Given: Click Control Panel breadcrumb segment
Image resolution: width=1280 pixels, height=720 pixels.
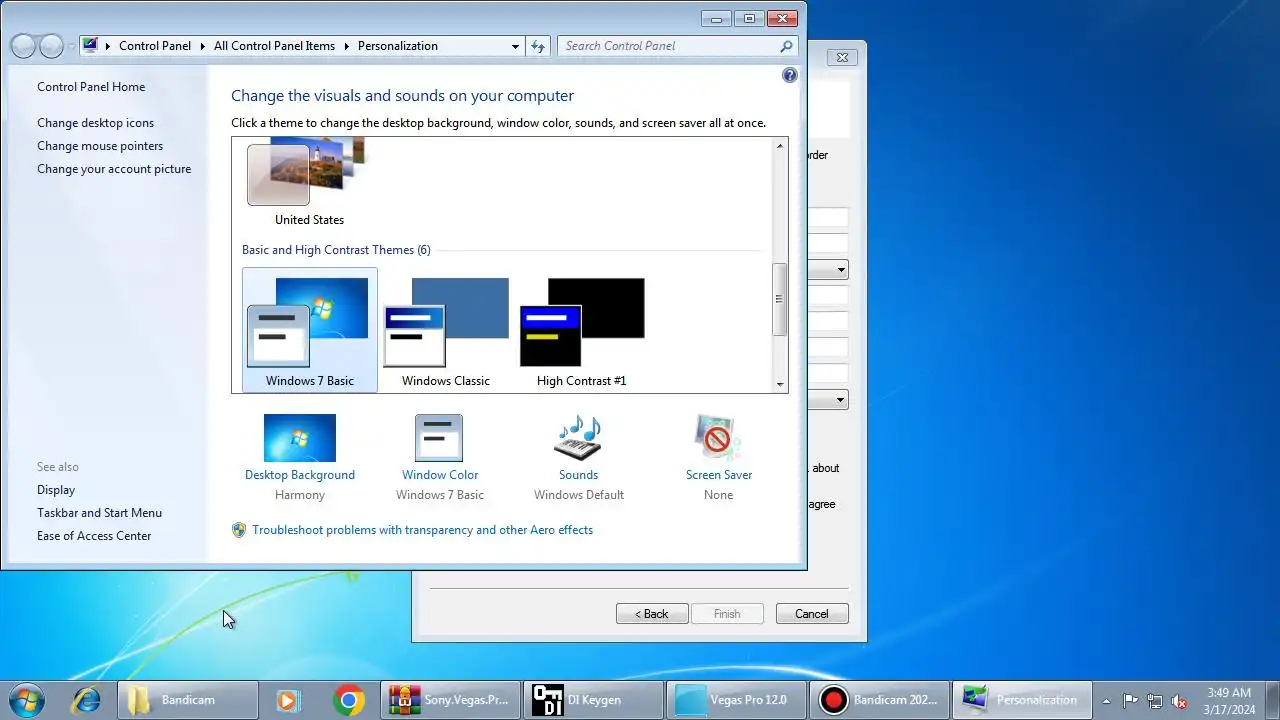Looking at the screenshot, I should [155, 46].
